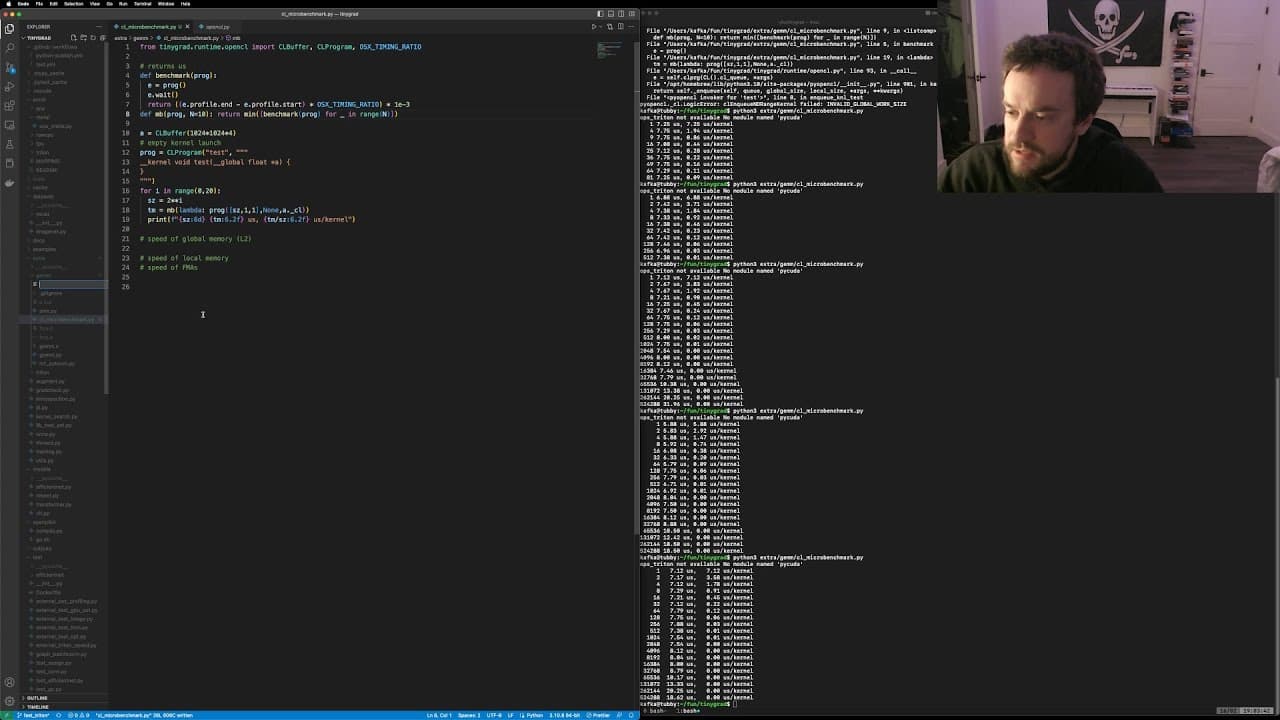Screen dimensions: 1280x720
Task: Toggle secondary side bar layout icon
Action: pyautogui.click(x=622, y=14)
